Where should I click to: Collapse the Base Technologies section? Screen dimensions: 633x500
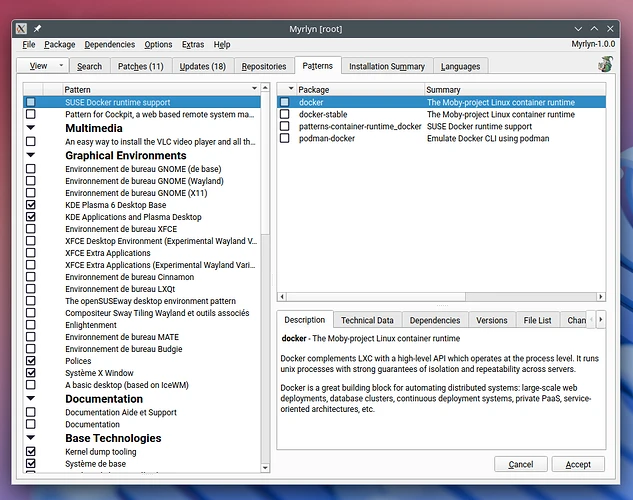point(31,438)
